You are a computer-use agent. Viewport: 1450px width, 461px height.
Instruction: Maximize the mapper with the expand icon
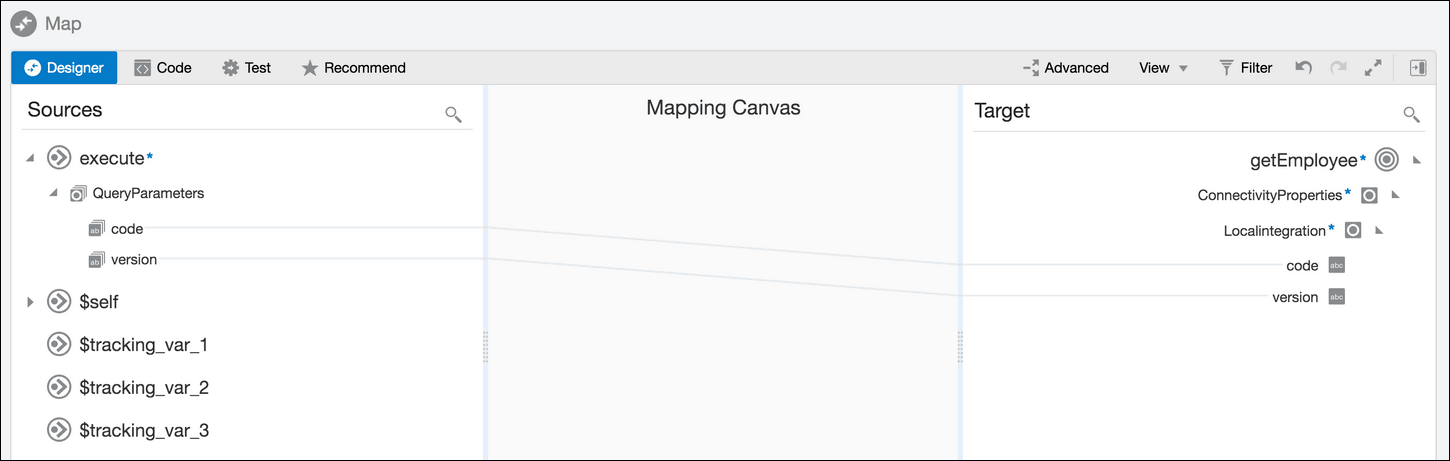tap(1373, 68)
